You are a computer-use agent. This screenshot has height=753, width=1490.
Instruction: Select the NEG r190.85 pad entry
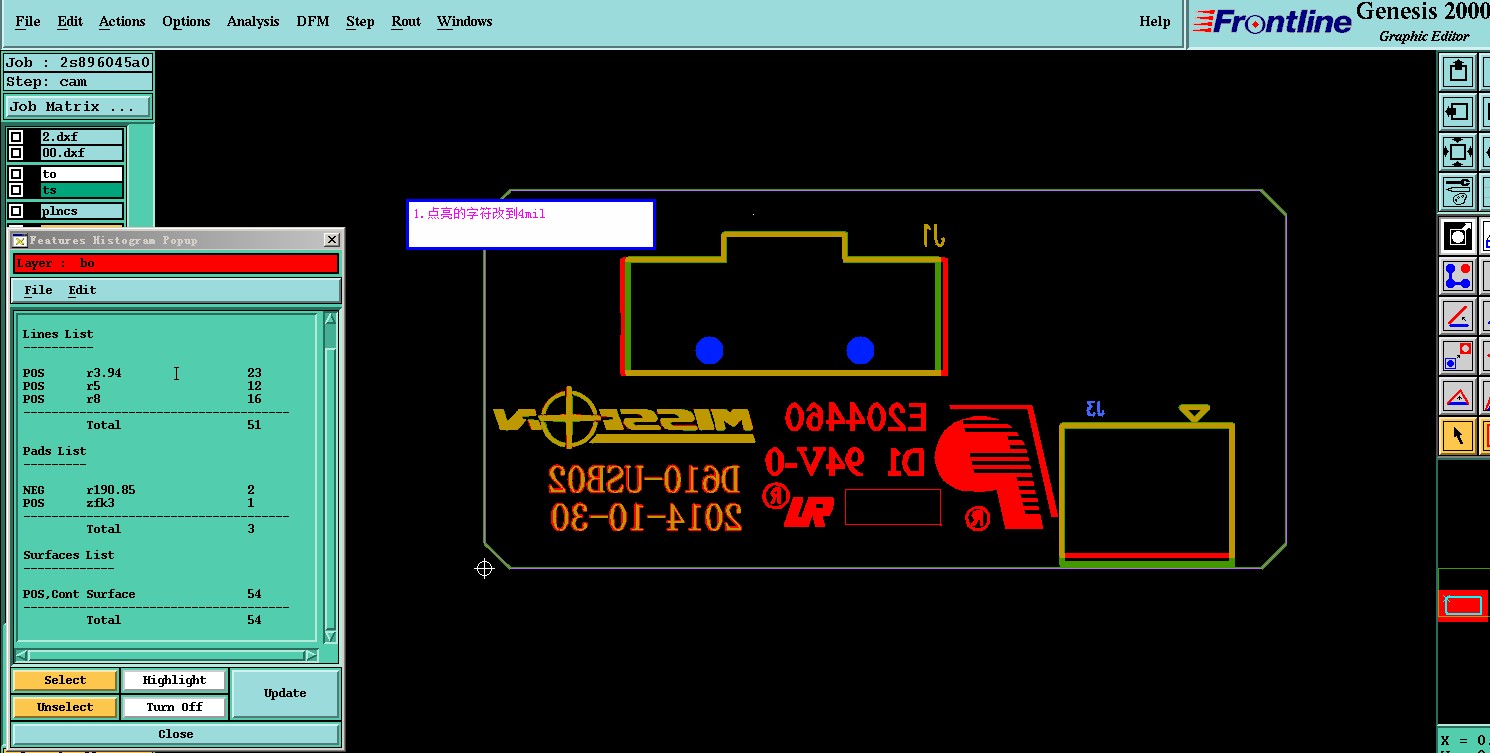[x=139, y=490]
